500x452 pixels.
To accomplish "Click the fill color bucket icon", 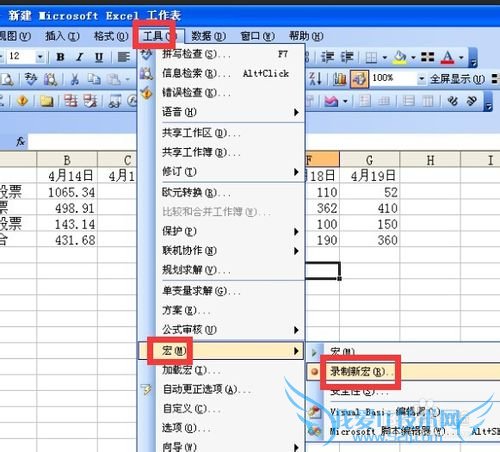I will click(400, 57).
